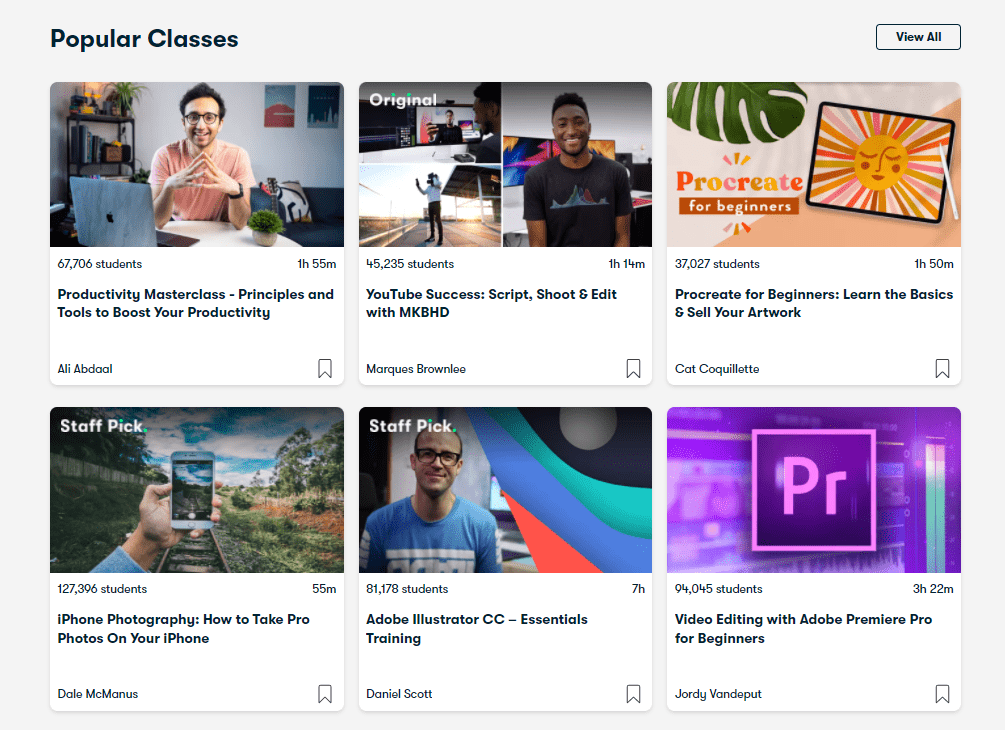Click the View All button
Image resolution: width=1005 pixels, height=730 pixels.
pyautogui.click(x=918, y=37)
